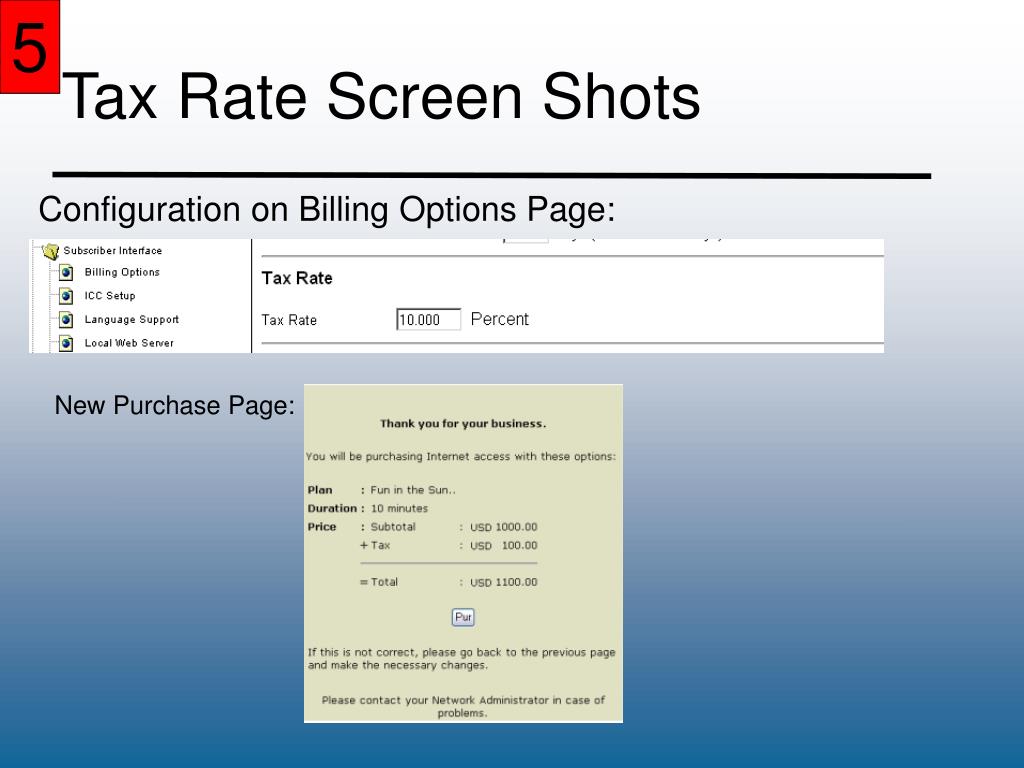This screenshot has height=768, width=1024.
Task: Click the Pur purchase button
Action: [x=463, y=617]
